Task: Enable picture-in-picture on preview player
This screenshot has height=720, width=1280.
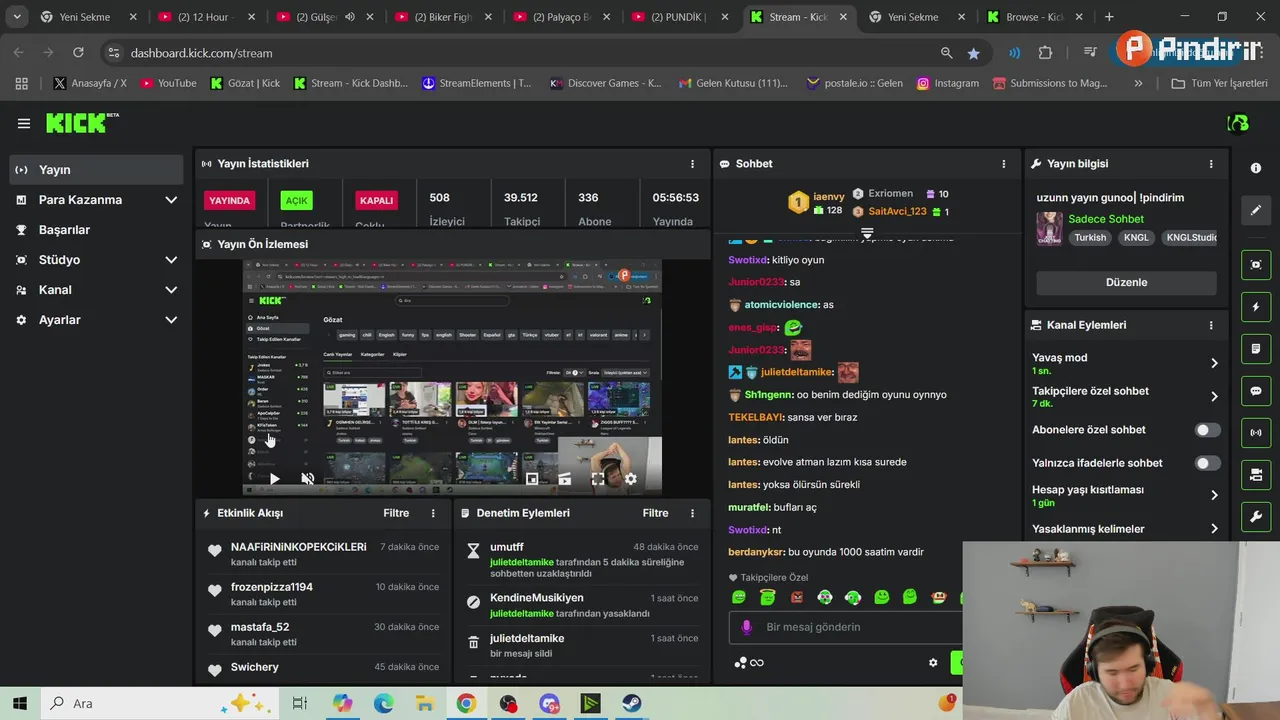Action: click(533, 479)
